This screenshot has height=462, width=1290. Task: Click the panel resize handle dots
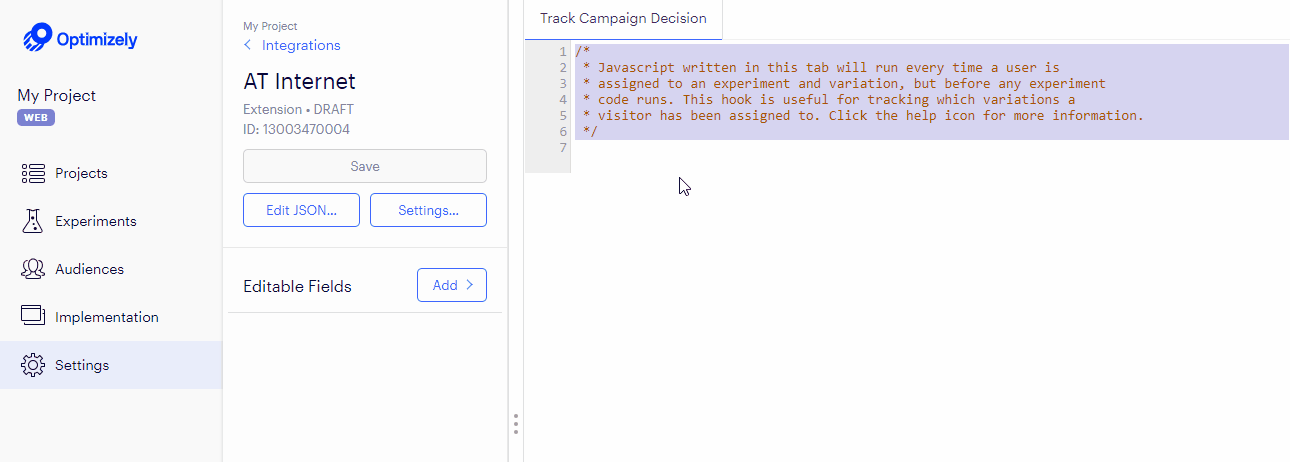(x=515, y=424)
